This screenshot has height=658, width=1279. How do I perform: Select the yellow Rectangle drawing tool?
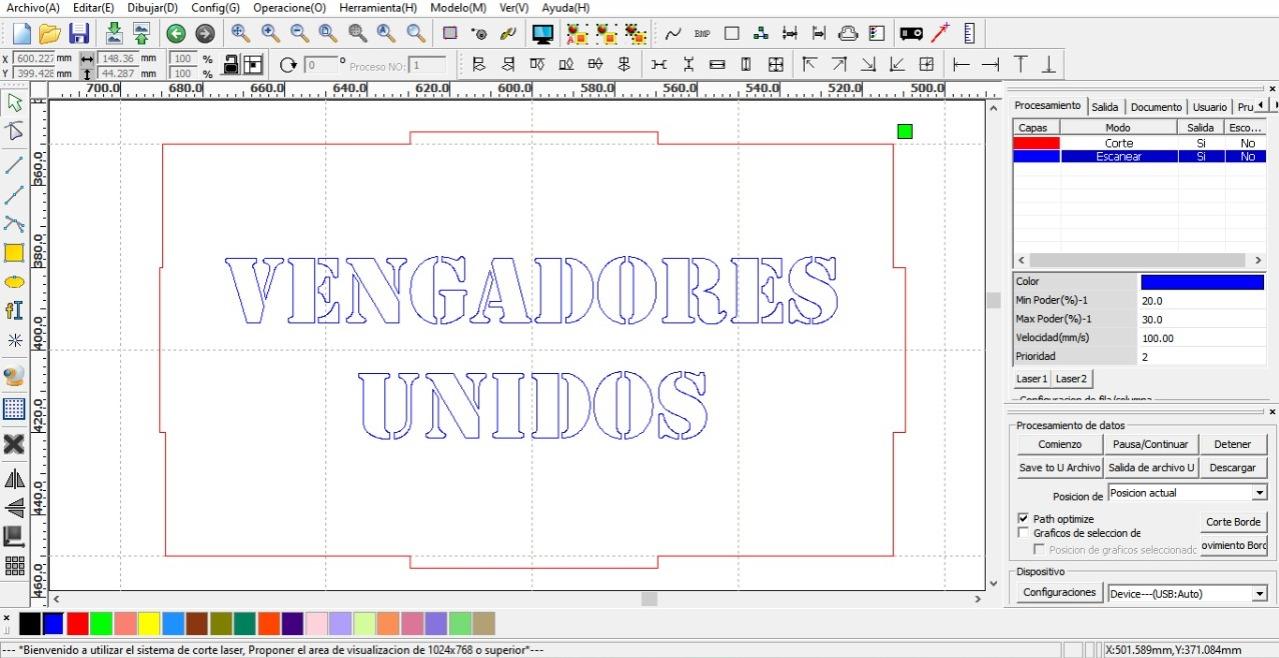click(14, 253)
